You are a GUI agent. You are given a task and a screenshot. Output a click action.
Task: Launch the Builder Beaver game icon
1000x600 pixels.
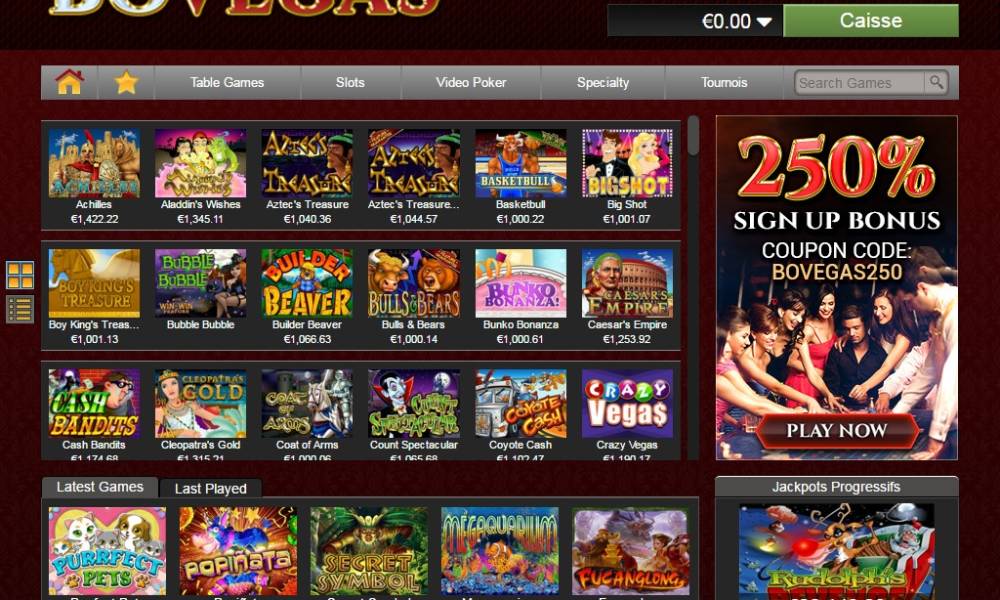307,283
